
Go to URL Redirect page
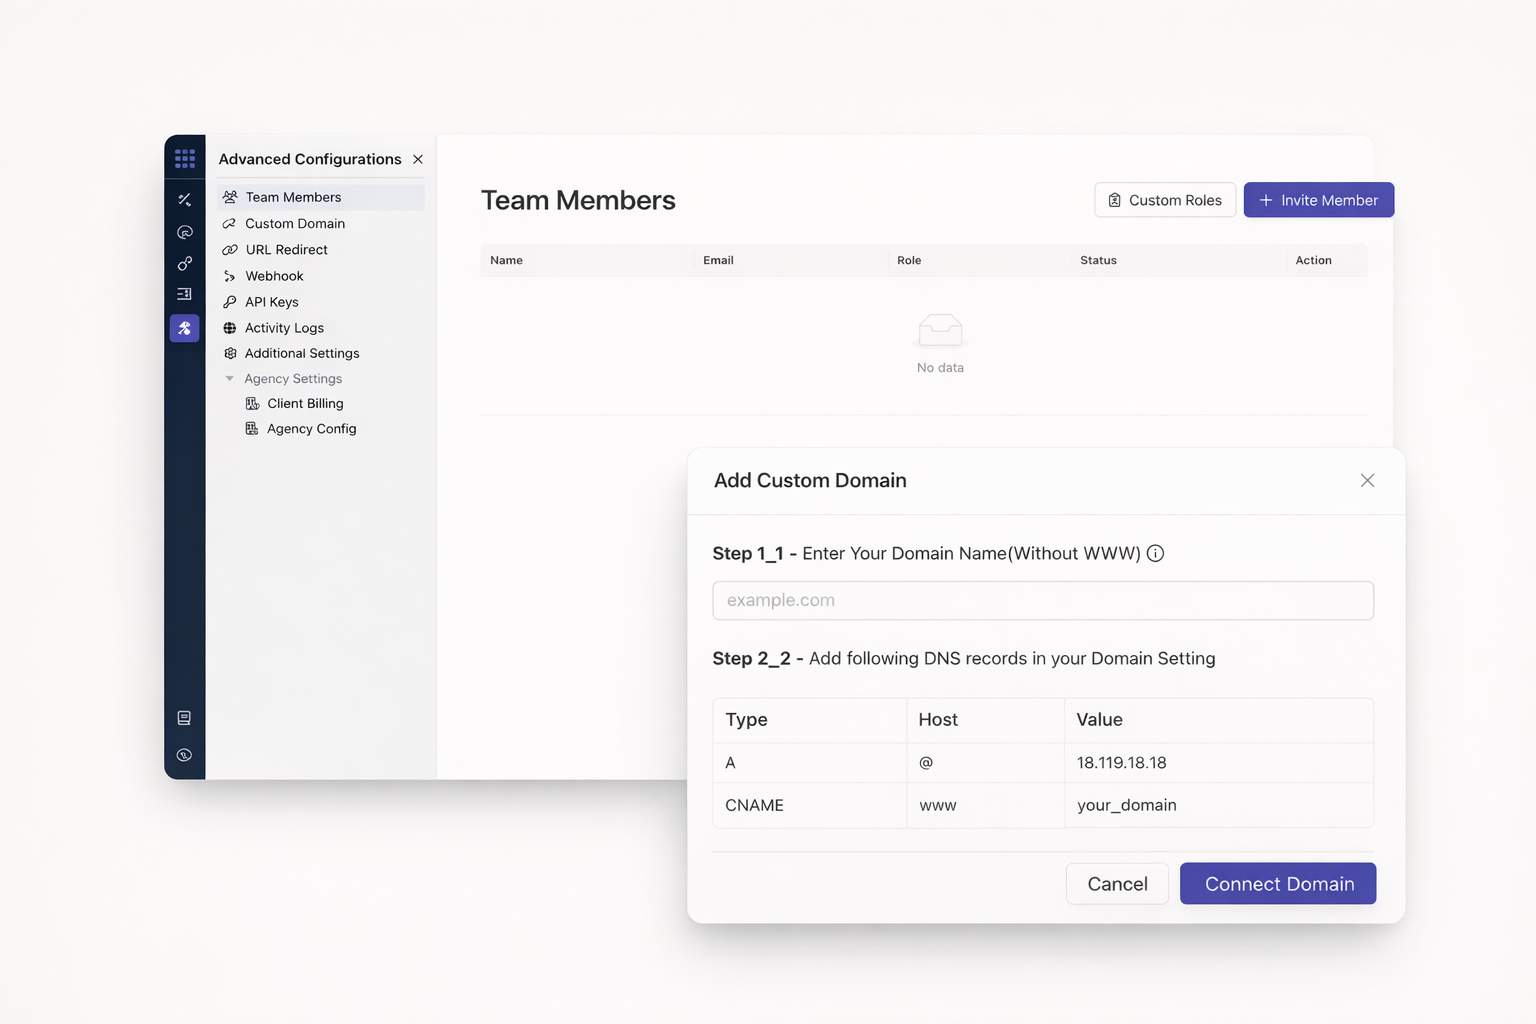click(x=286, y=250)
